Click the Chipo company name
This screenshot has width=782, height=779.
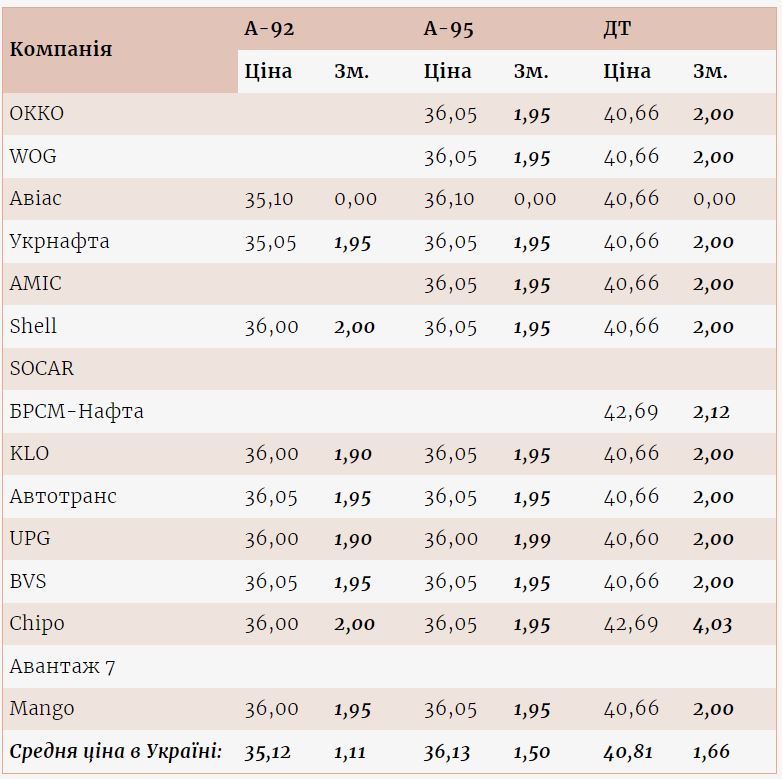(x=37, y=624)
